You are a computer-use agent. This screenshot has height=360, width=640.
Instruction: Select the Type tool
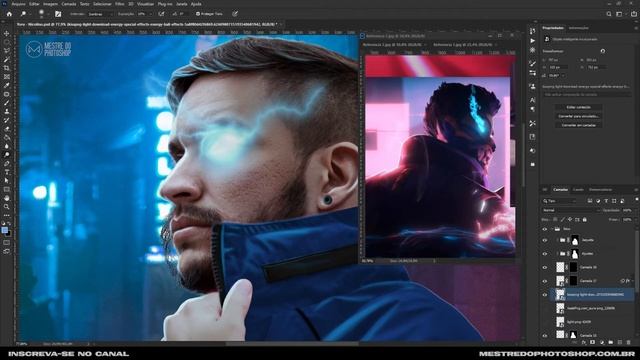(x=7, y=172)
